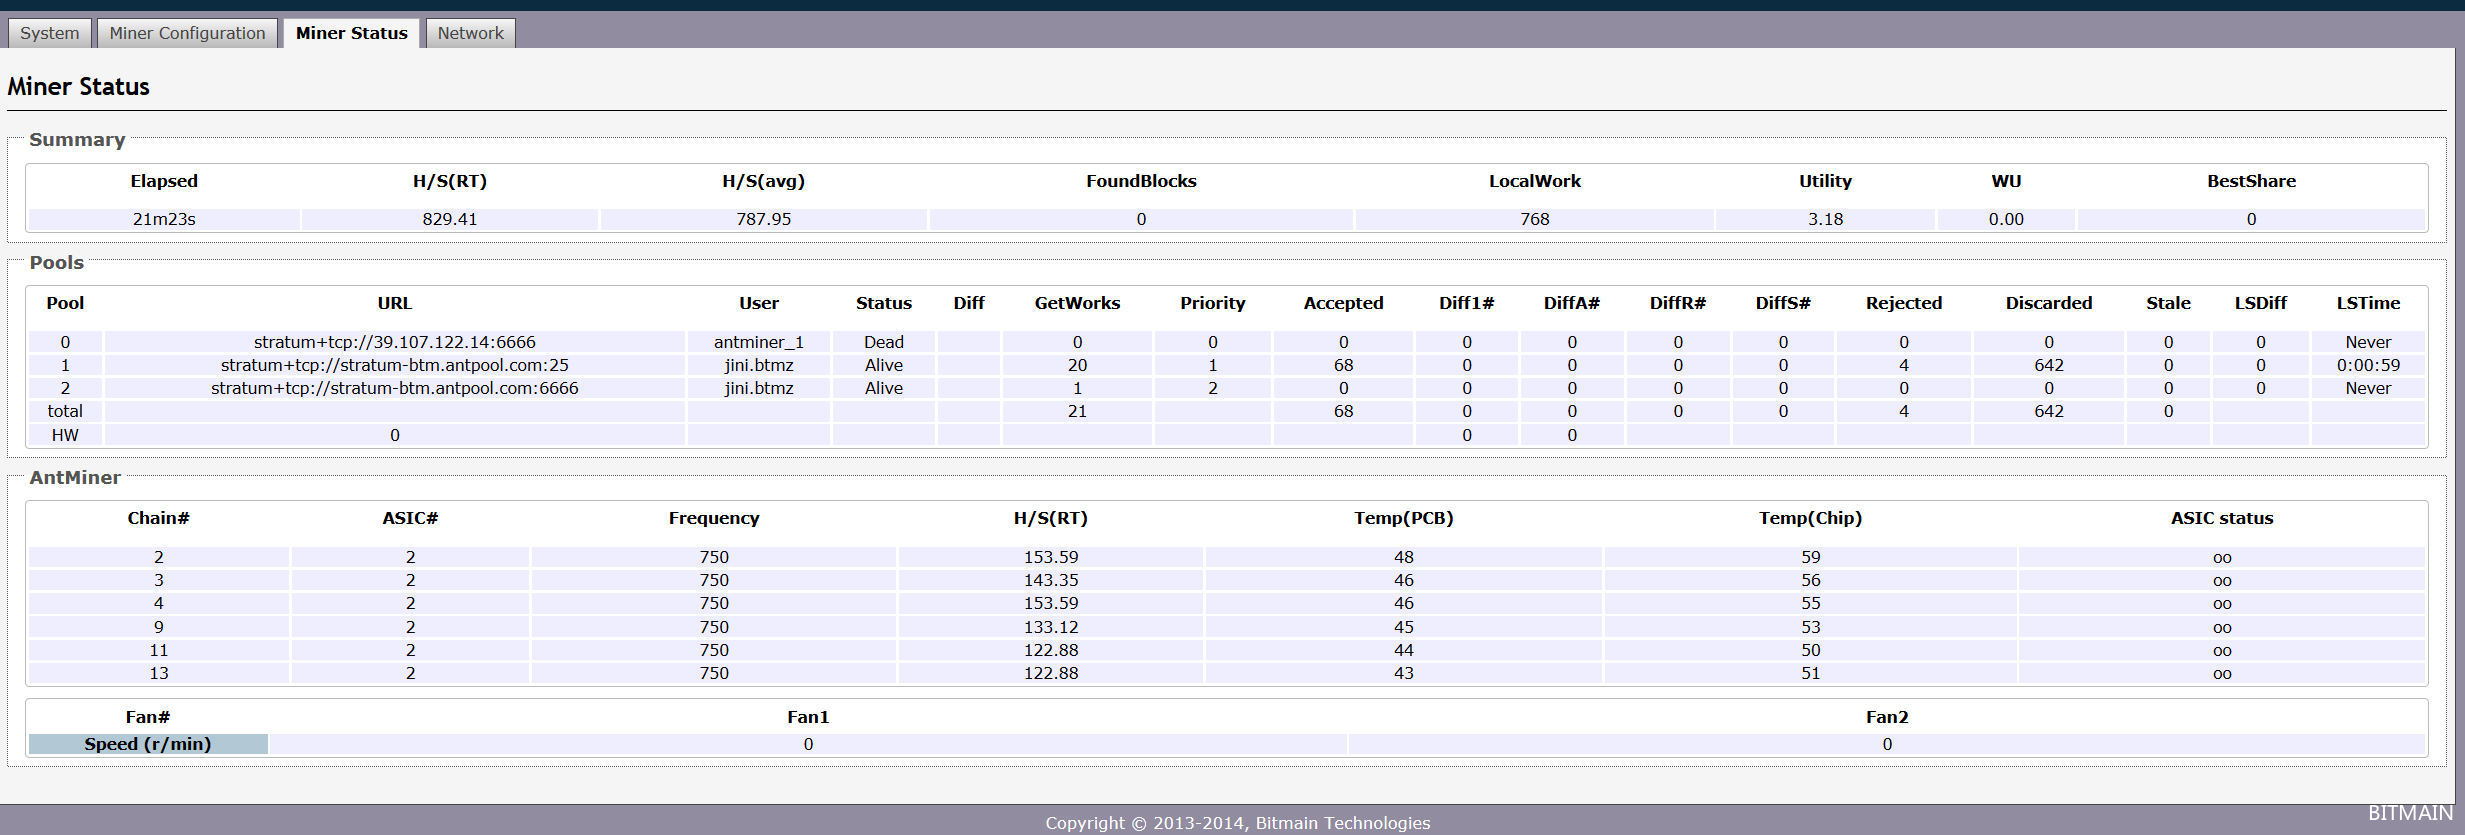
Task: Click the antpool.com:25 pool URL
Action: (394, 365)
